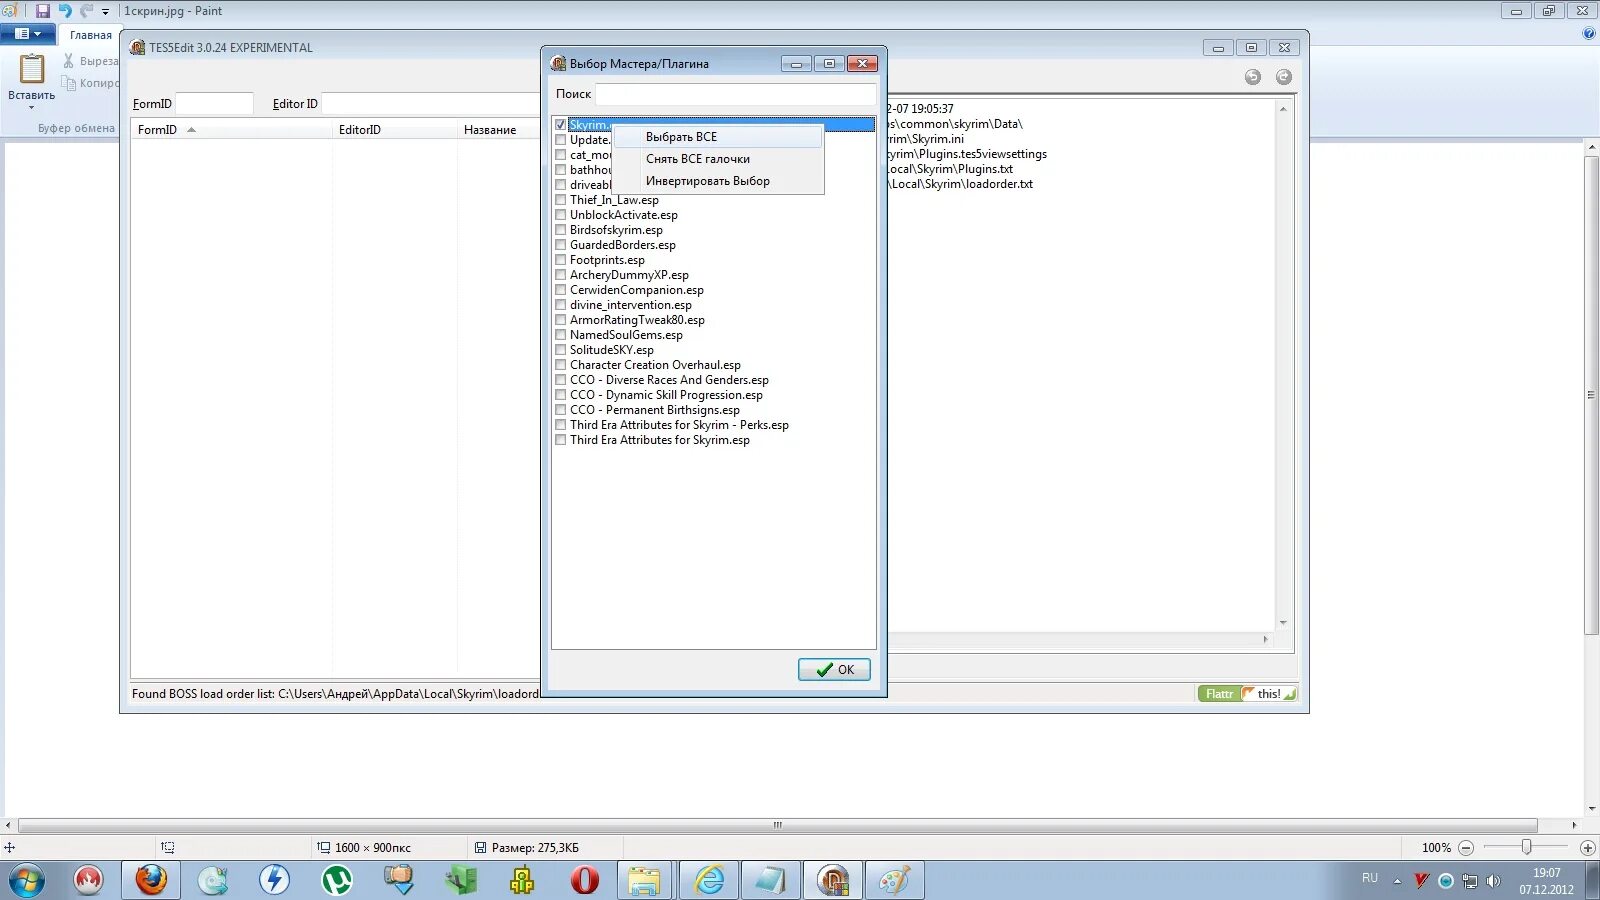Open the taskbar clock and date

[1546, 881]
